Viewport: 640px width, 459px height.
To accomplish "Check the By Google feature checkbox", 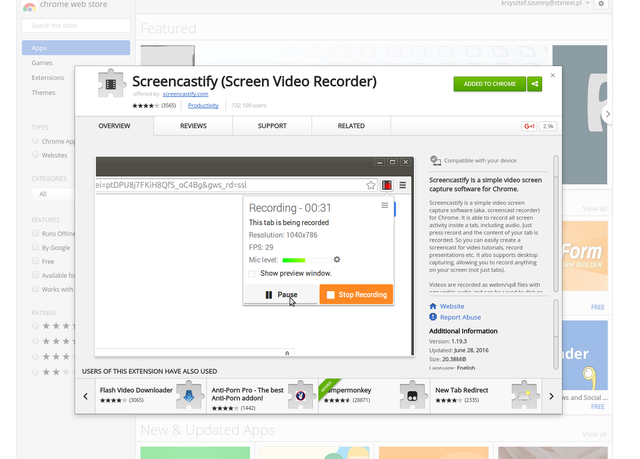I will click(36, 247).
